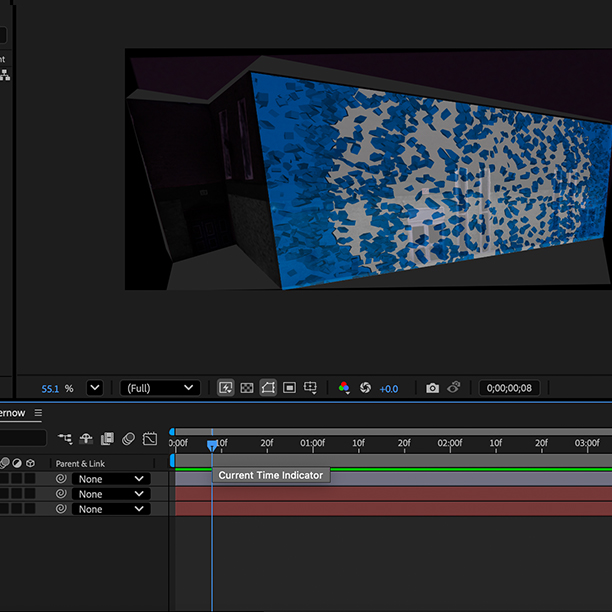The image size is (612, 612).
Task: Click the timeline layer search field
Action: (23, 438)
